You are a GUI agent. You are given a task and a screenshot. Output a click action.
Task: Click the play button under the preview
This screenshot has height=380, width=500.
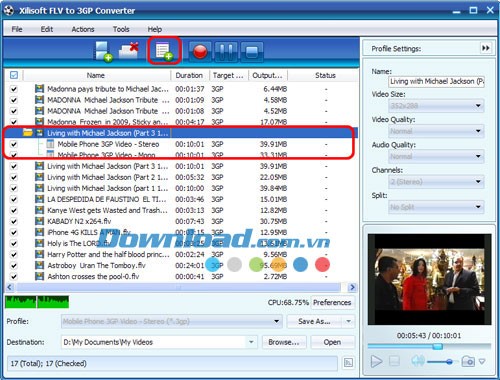pos(376,361)
